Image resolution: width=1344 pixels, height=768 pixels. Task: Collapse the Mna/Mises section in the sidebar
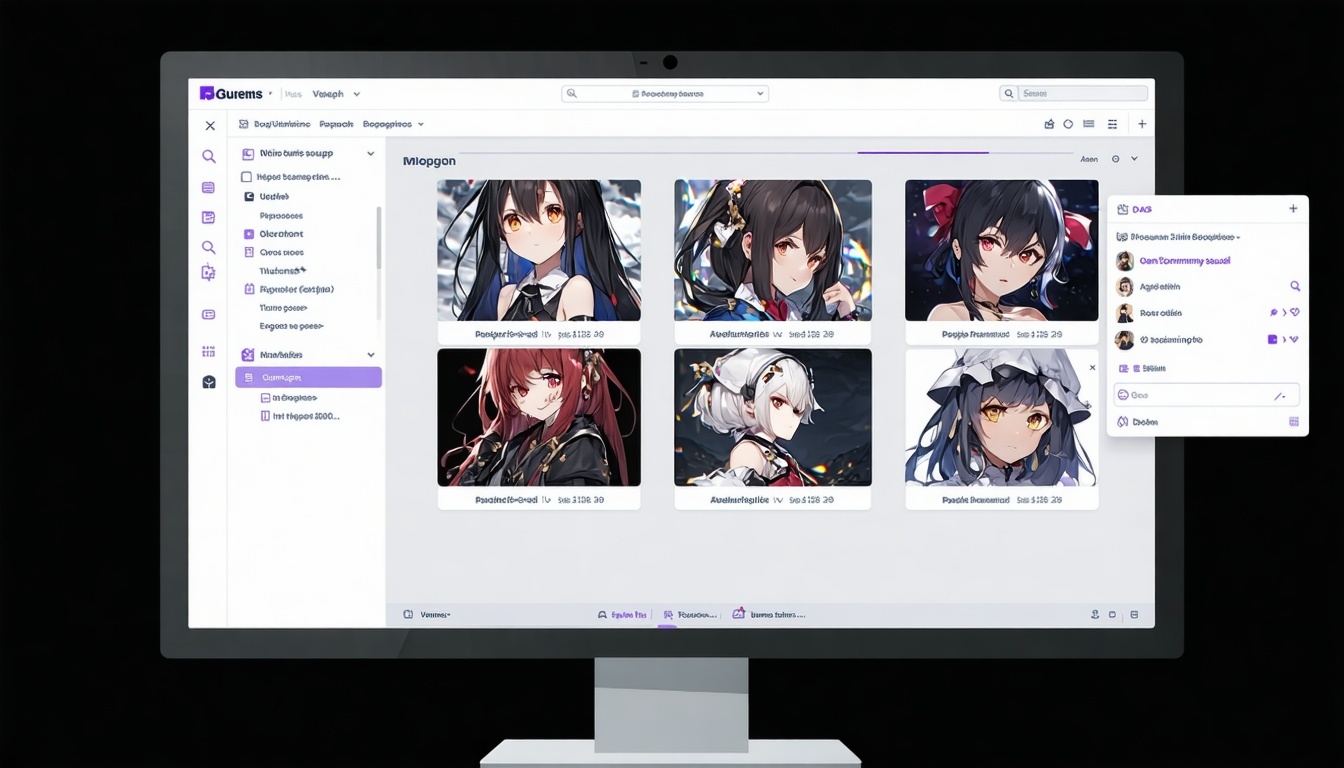click(370, 354)
